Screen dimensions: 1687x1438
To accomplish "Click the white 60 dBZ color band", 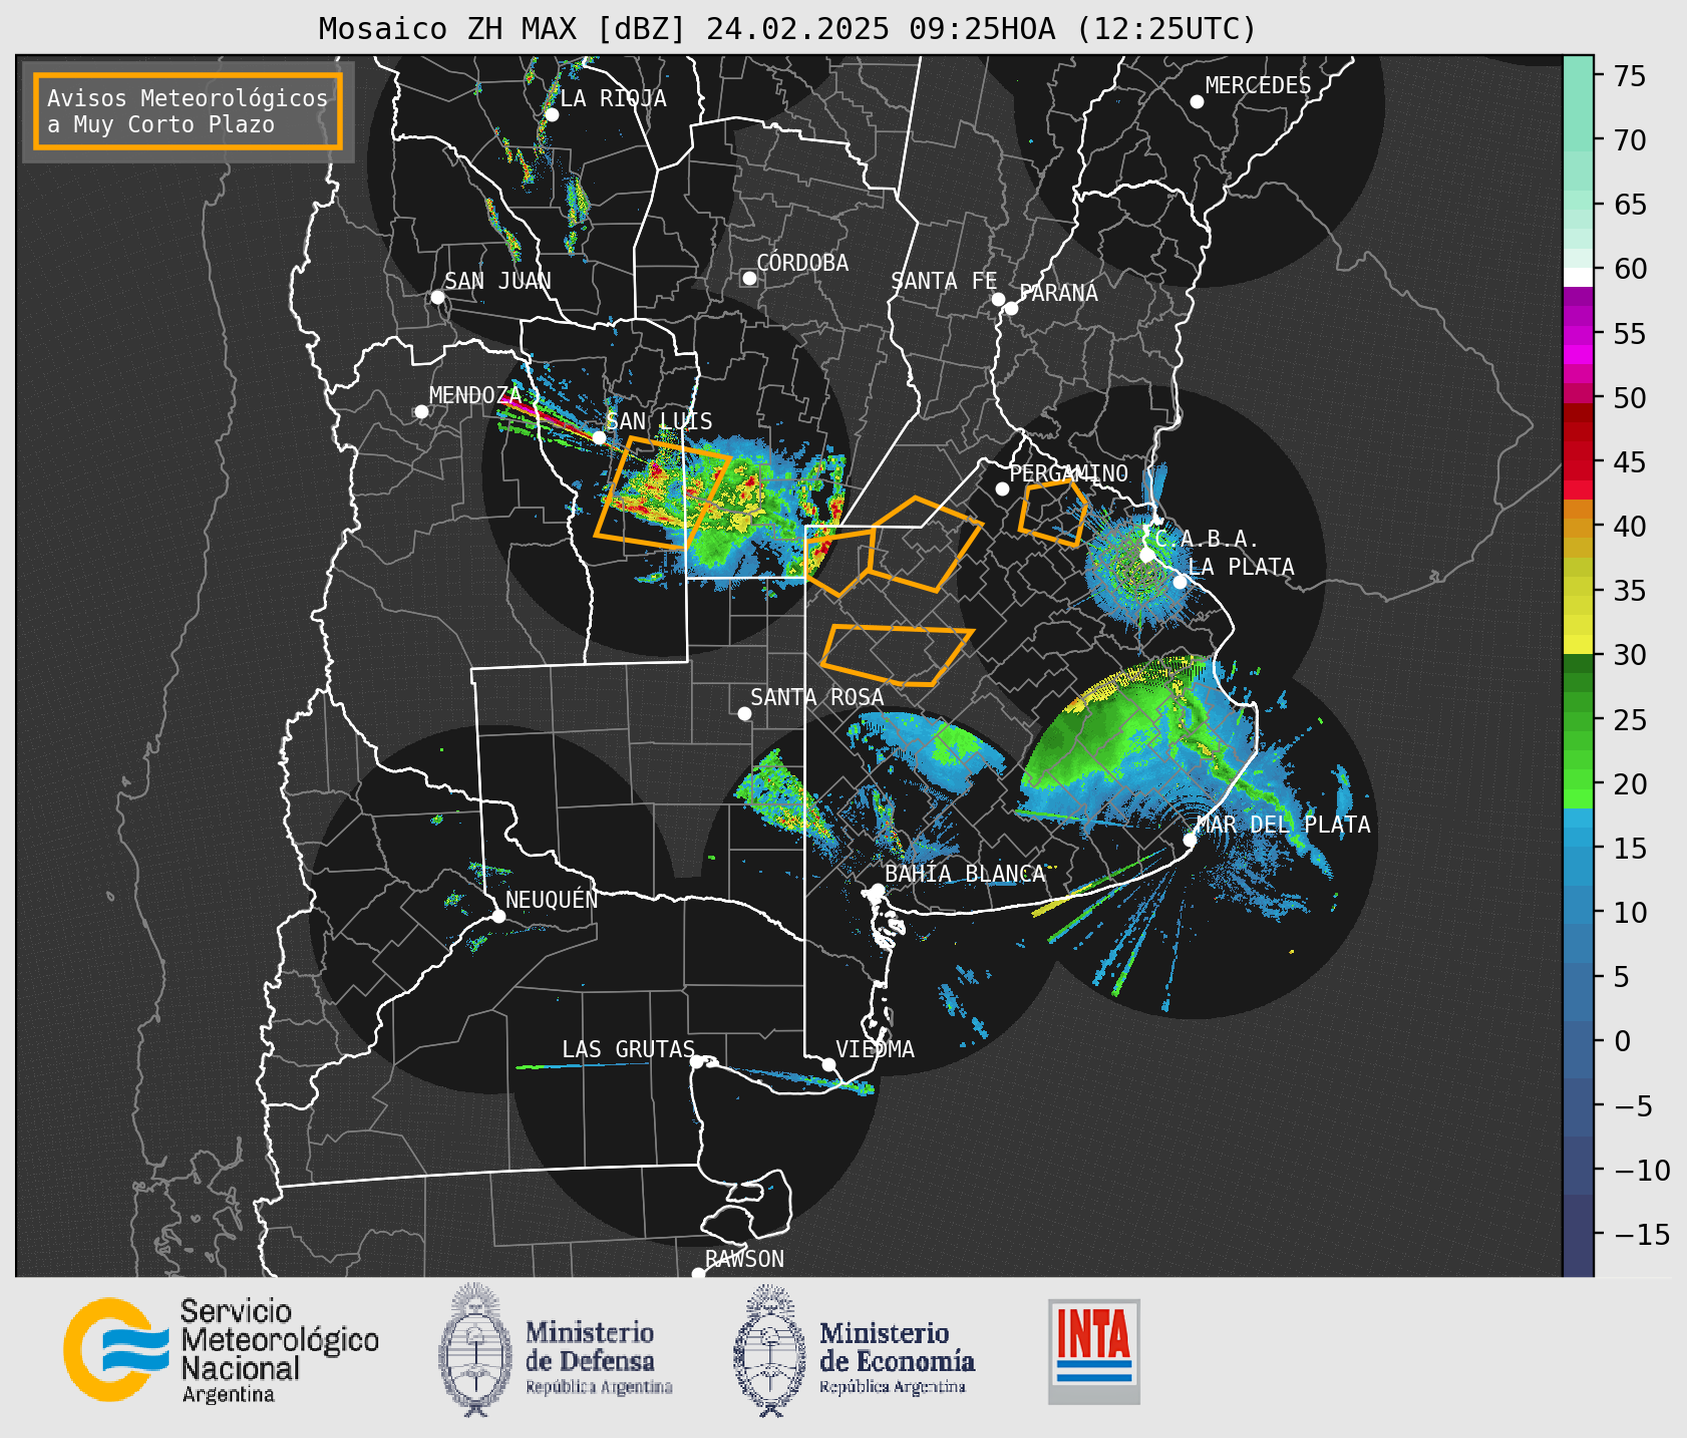I will (x=1578, y=277).
